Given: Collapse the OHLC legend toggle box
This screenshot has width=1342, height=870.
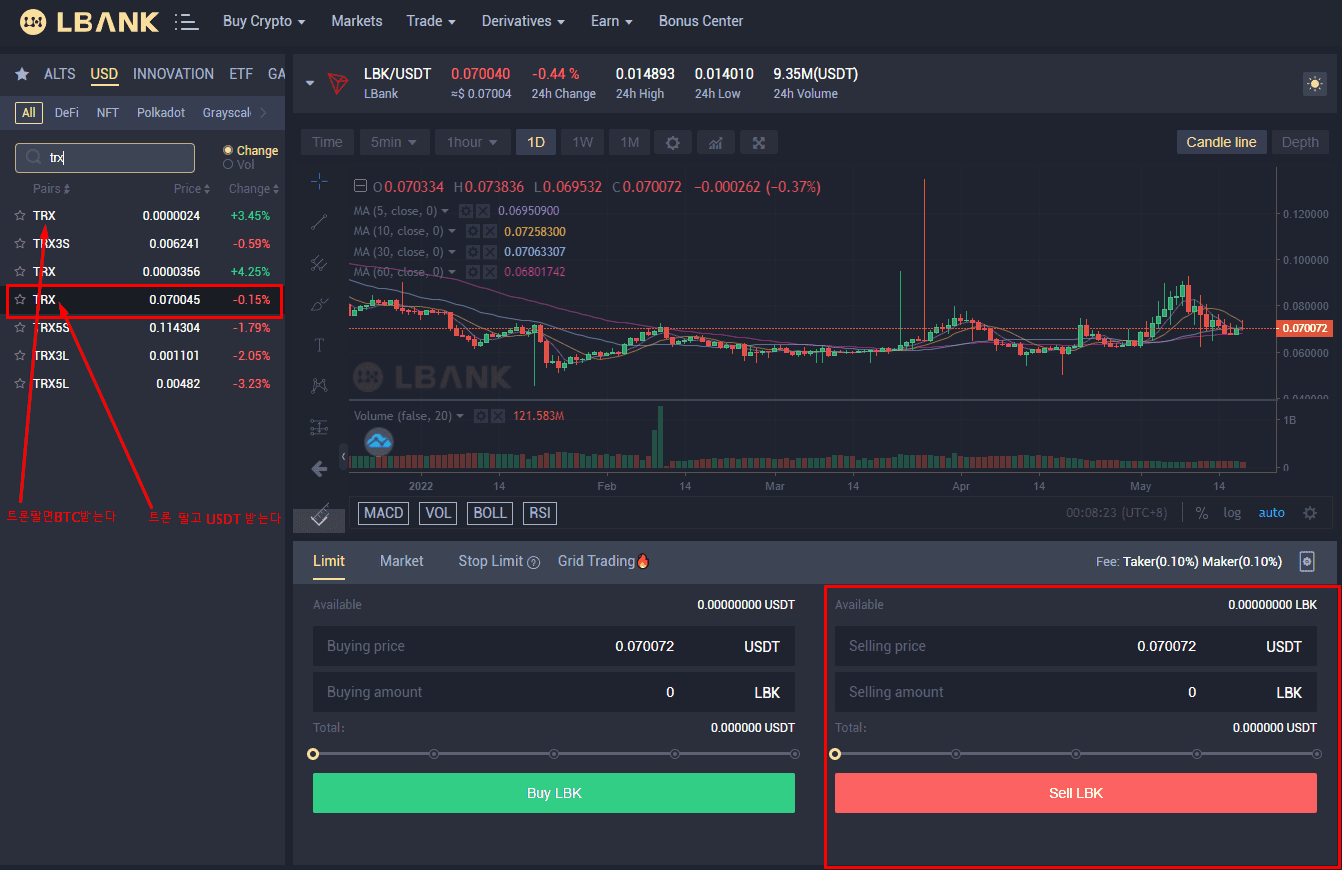Looking at the screenshot, I should click(x=360, y=187).
